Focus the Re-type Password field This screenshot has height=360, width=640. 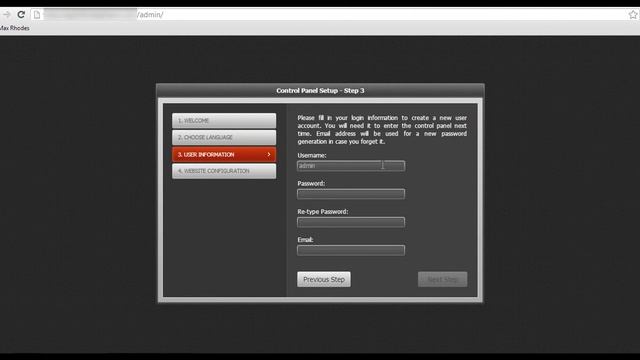coord(351,222)
